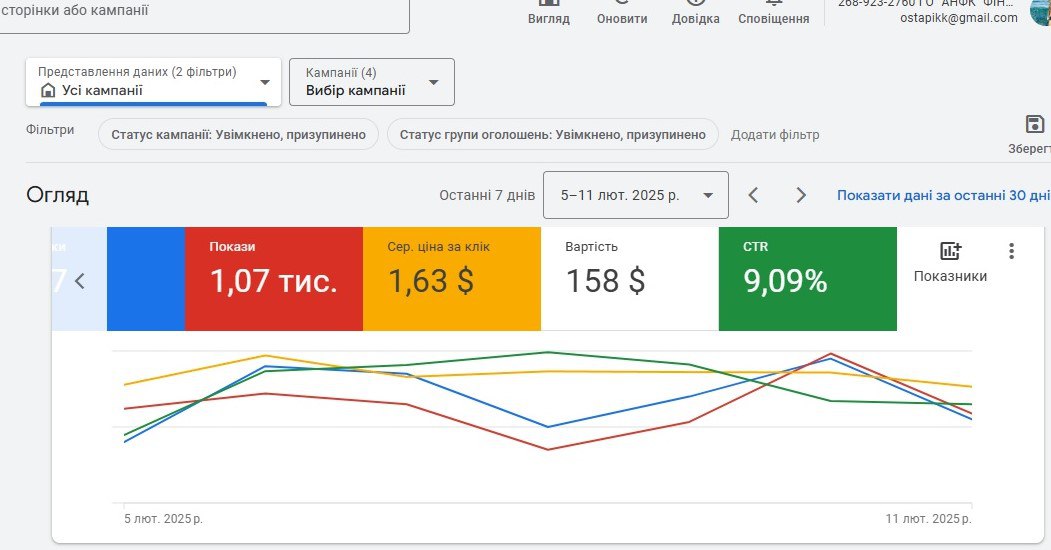Click the Вигляд icon in top bar
The width and height of the screenshot is (1051, 550).
coord(548,5)
